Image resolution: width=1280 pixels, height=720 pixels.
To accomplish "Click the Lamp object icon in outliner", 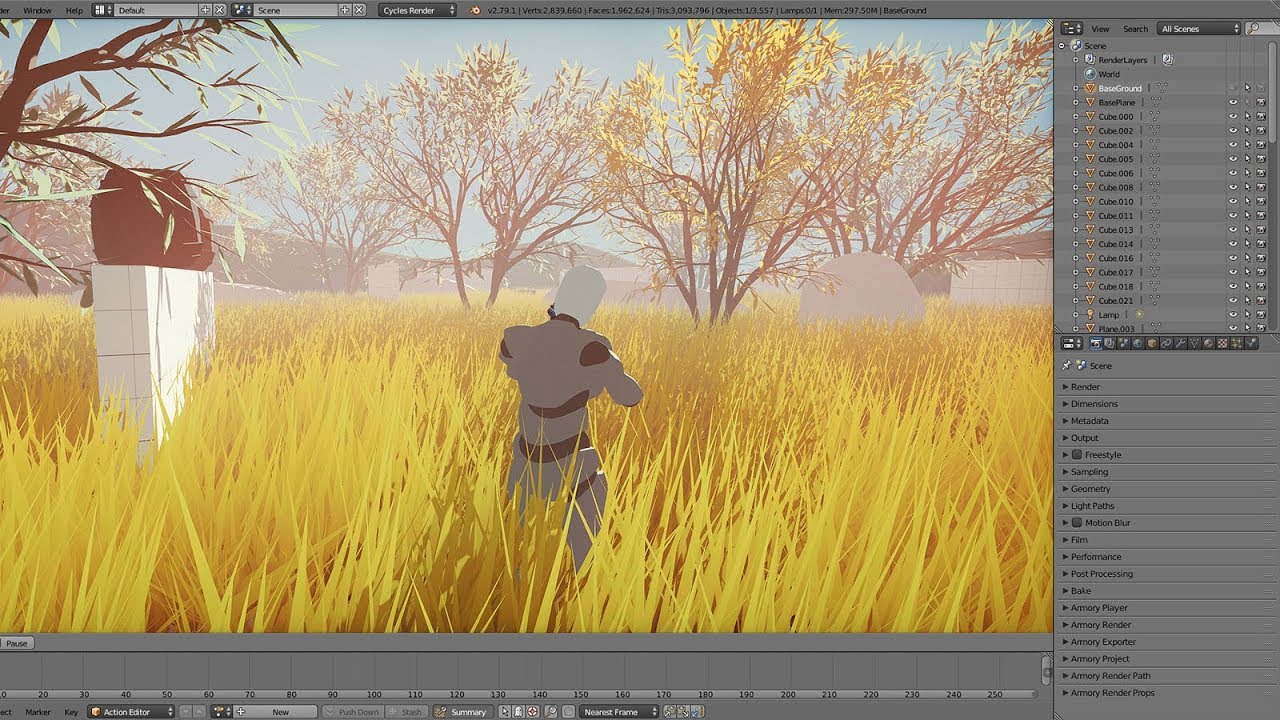I will point(1091,315).
